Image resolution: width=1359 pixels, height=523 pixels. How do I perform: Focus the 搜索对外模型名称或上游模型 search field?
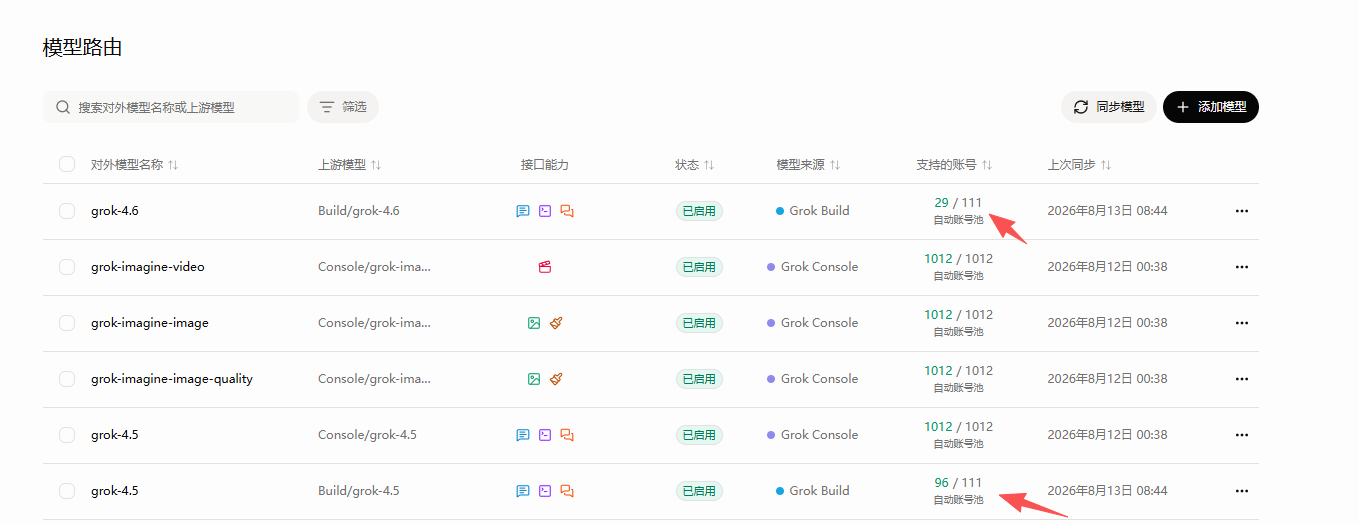click(171, 107)
